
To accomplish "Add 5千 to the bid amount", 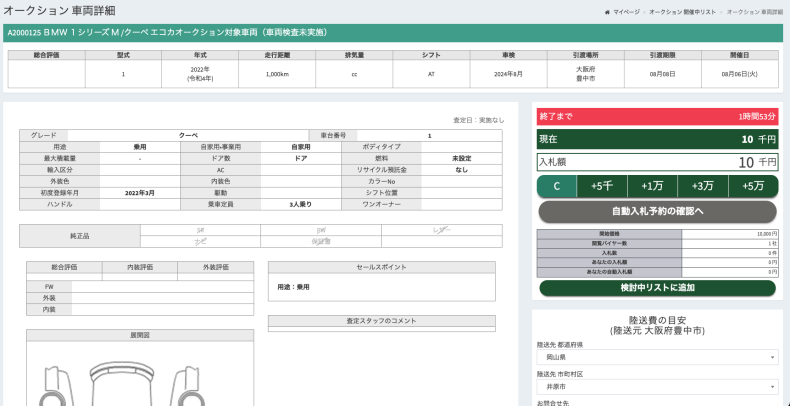I will (601, 186).
